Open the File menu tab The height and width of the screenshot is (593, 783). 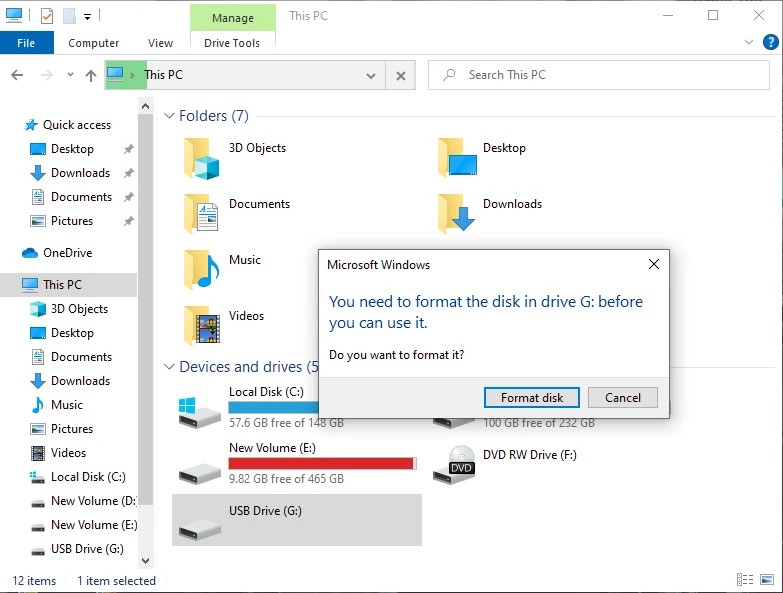click(26, 43)
